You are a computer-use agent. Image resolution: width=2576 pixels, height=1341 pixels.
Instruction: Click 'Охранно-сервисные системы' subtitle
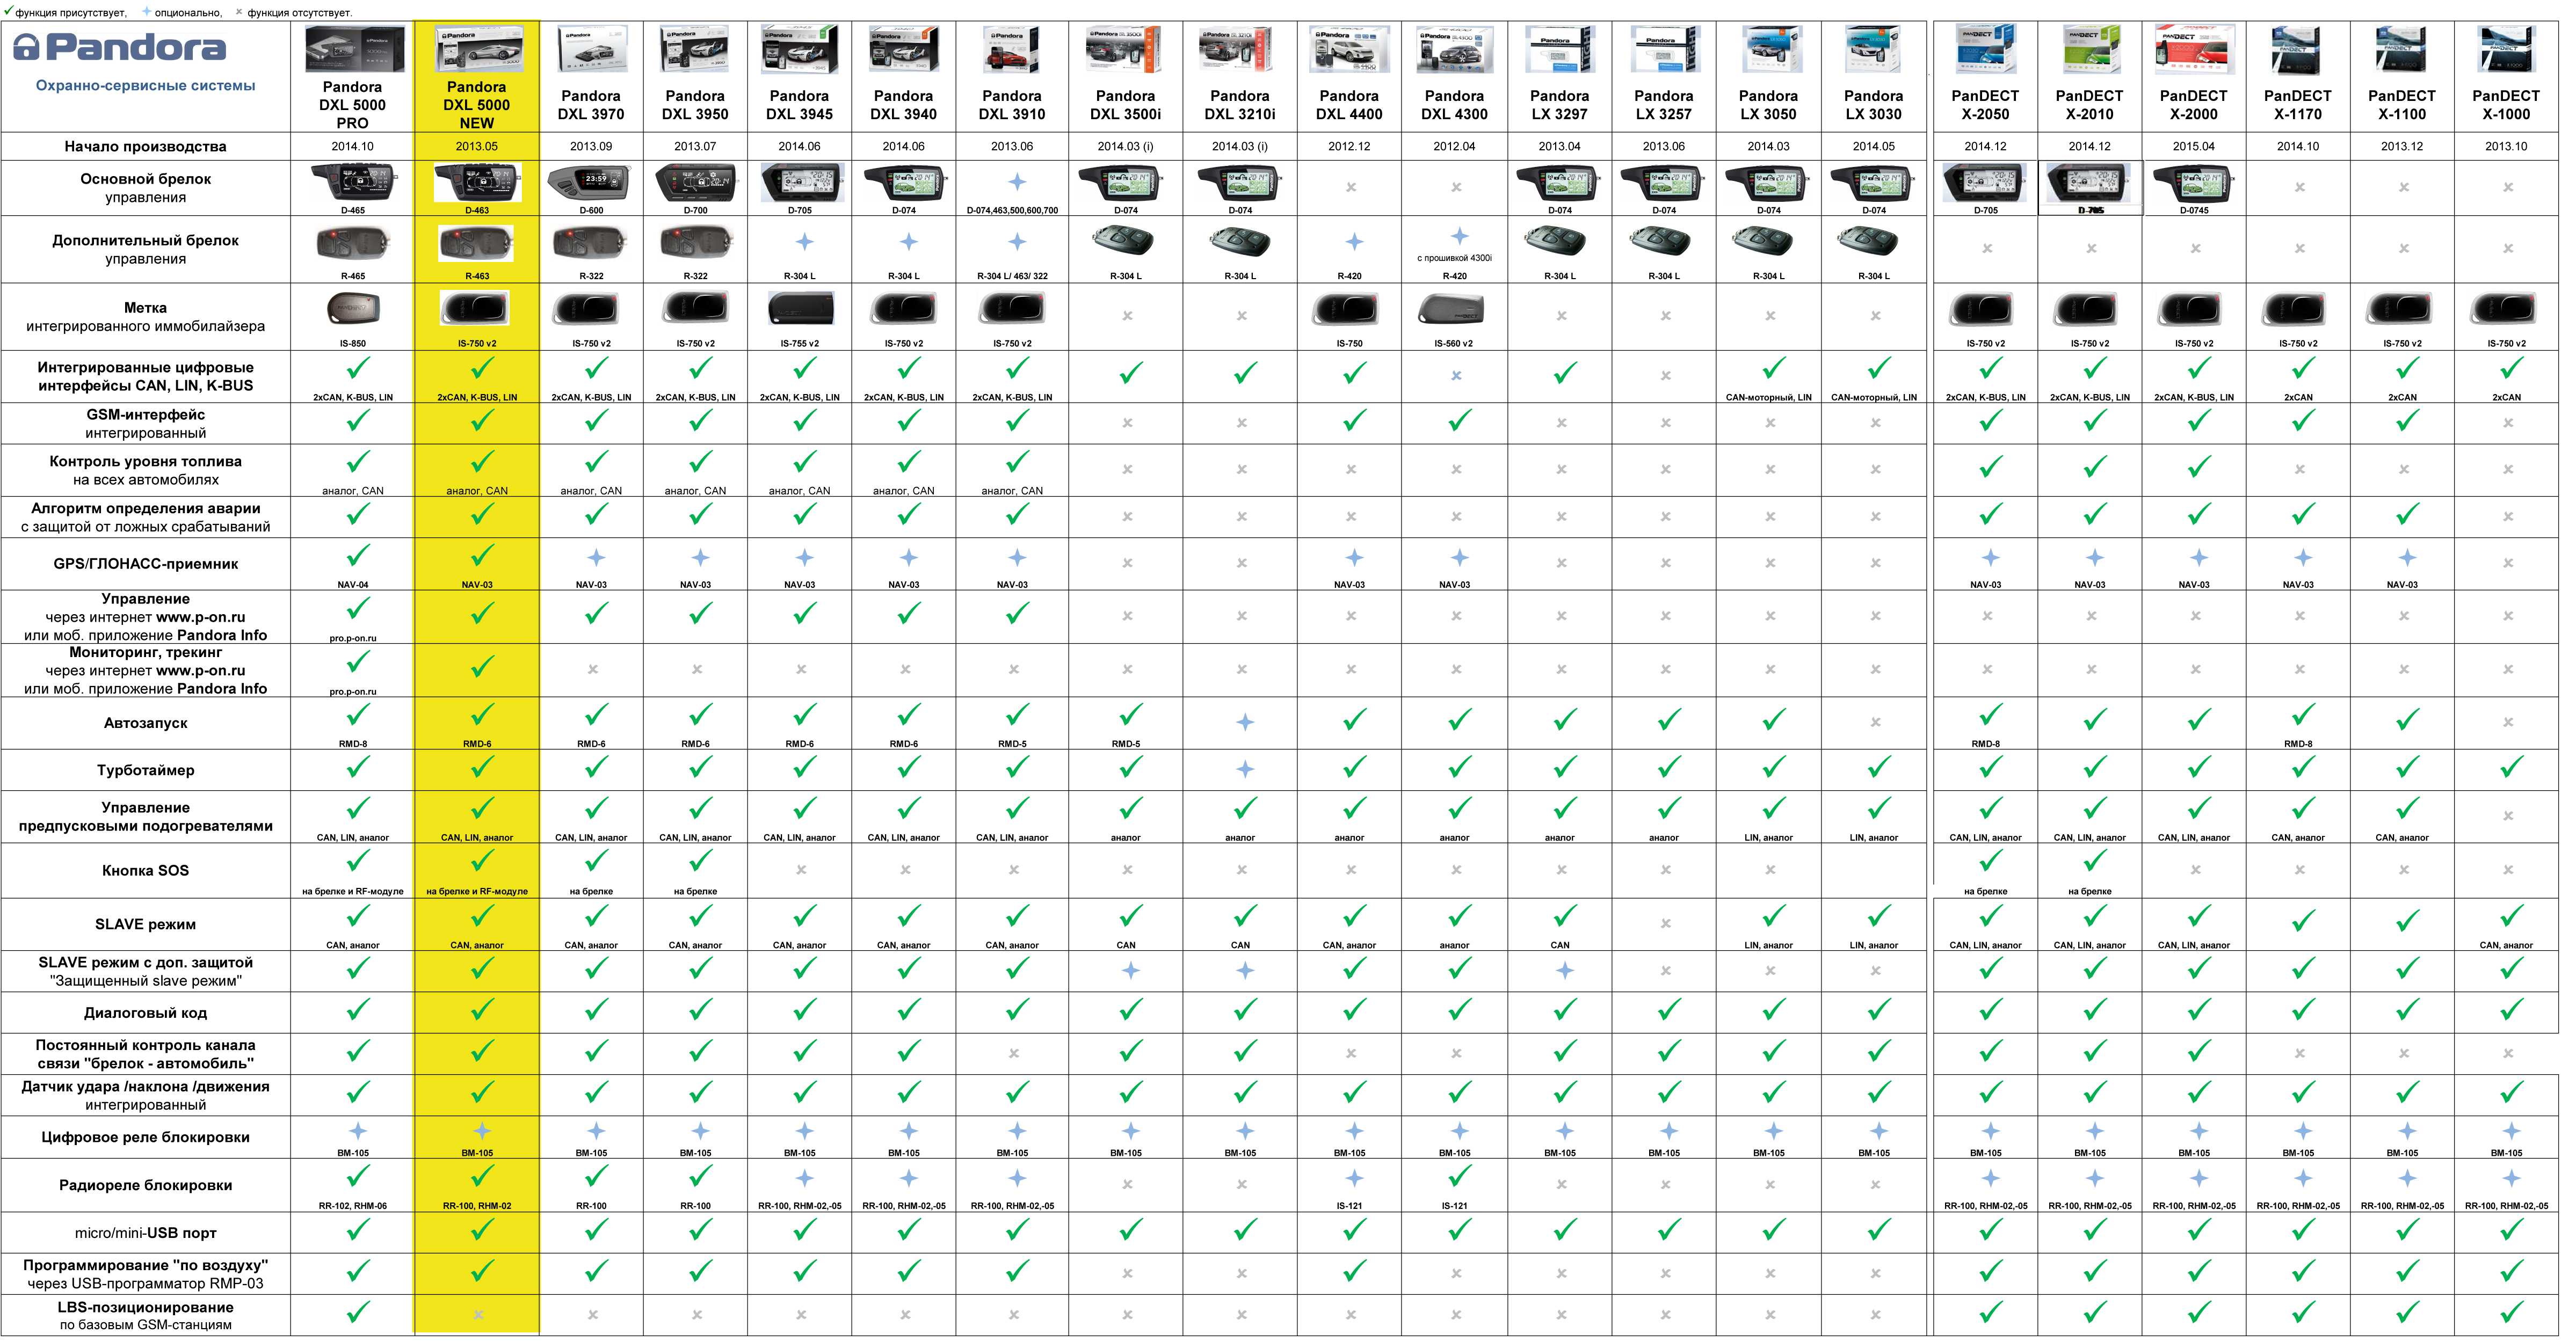coord(146,86)
